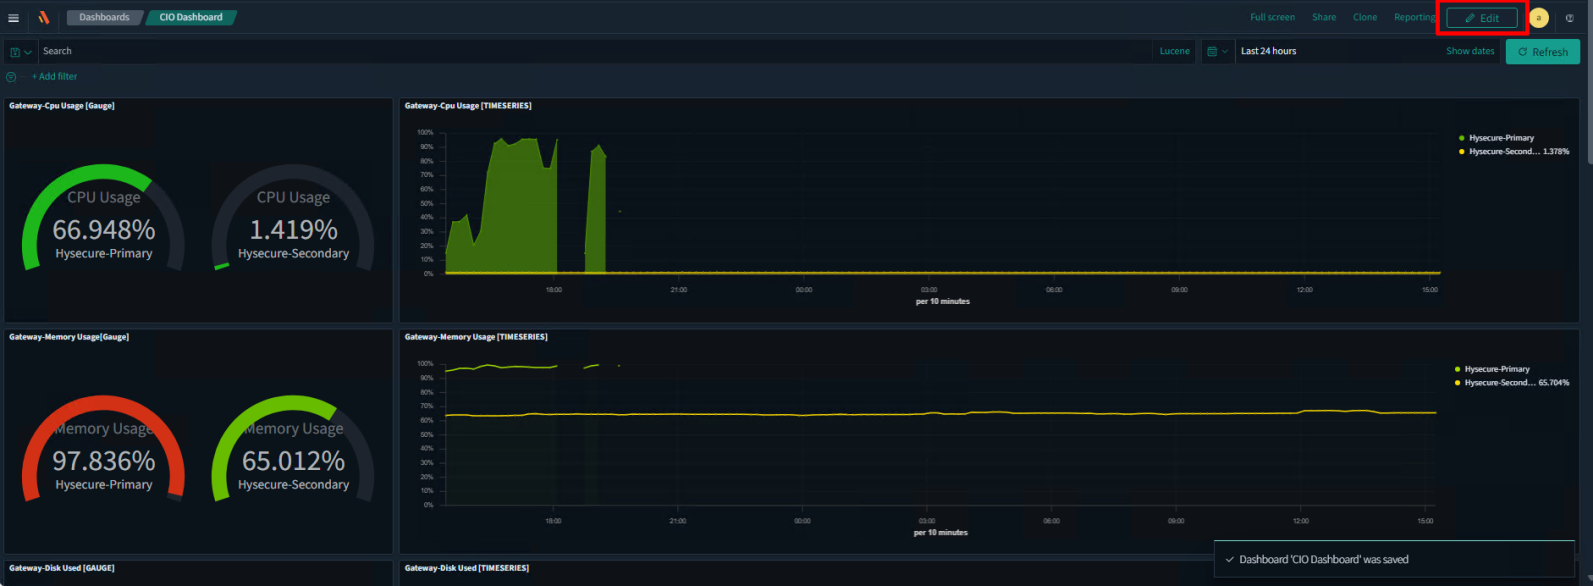1593x586 pixels.
Task: Open the hamburger navigation menu
Action: [14, 18]
